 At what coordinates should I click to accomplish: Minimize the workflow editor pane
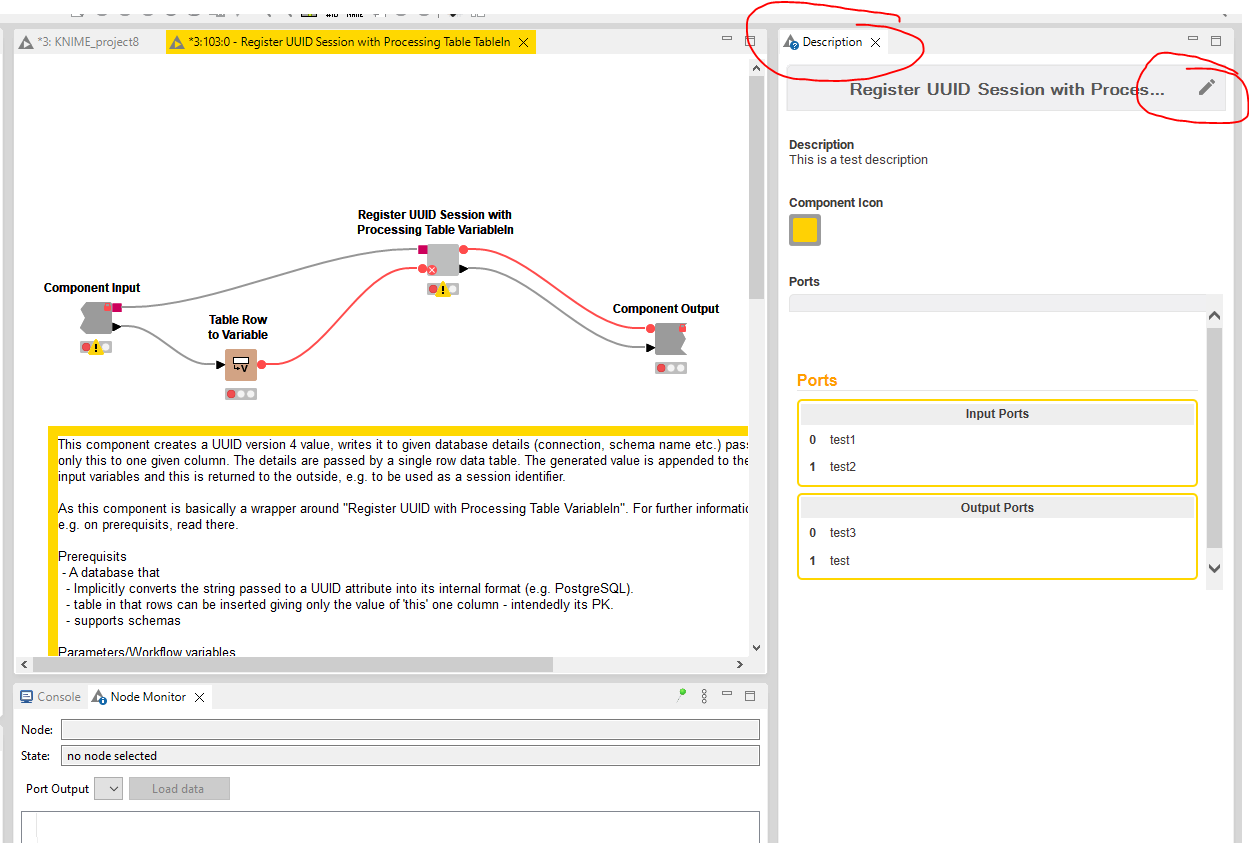727,40
